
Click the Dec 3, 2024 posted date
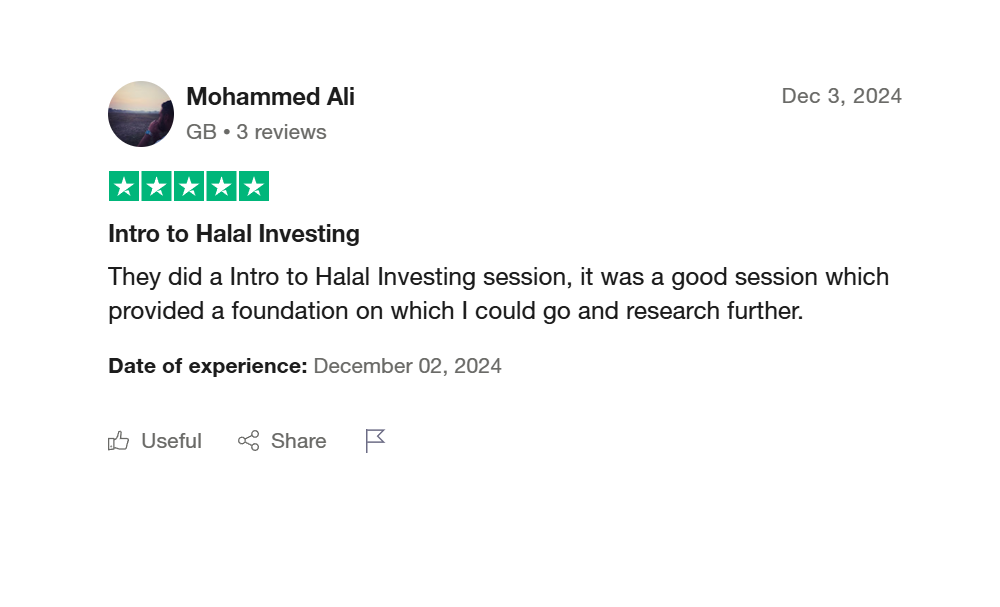coord(841,96)
